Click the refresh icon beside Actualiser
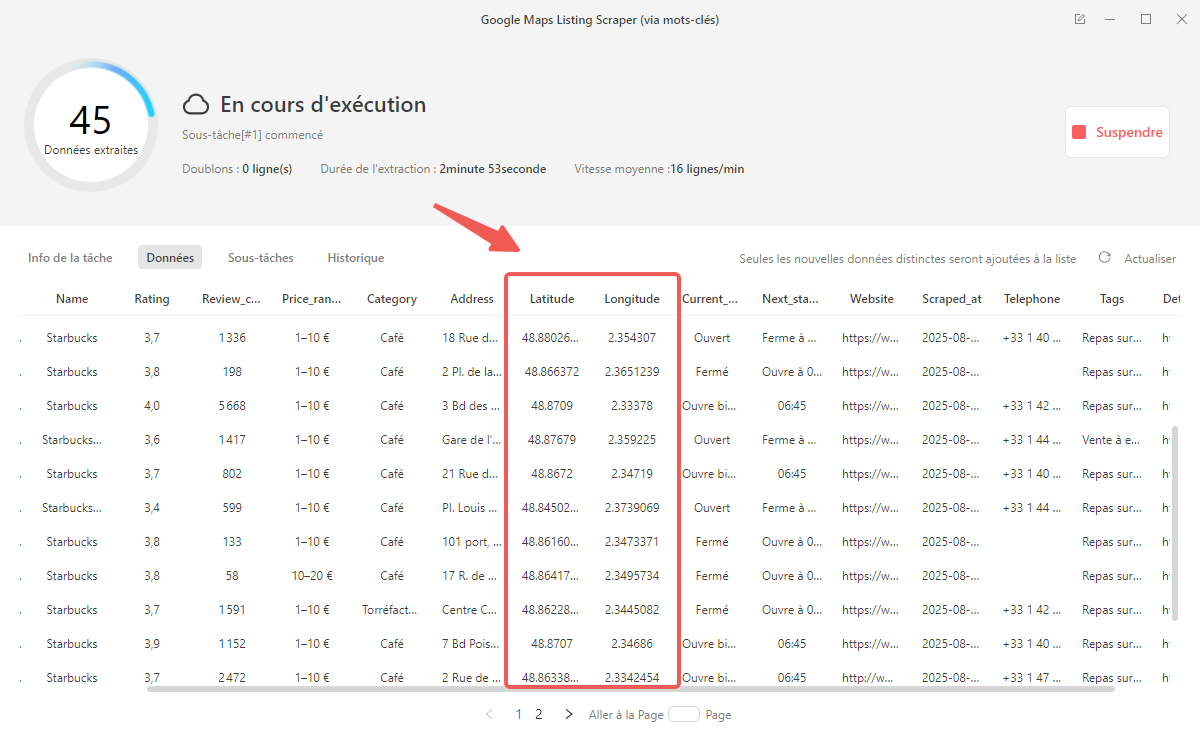1200x734 pixels. coord(1105,258)
